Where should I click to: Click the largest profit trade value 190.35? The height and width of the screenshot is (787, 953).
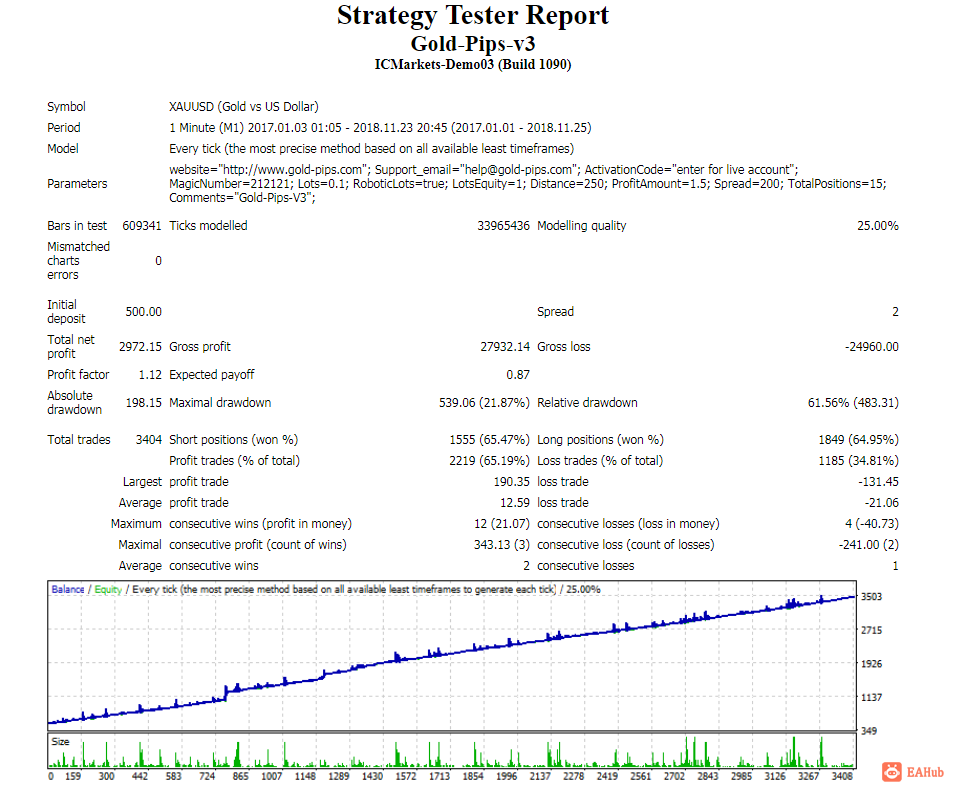[512, 481]
